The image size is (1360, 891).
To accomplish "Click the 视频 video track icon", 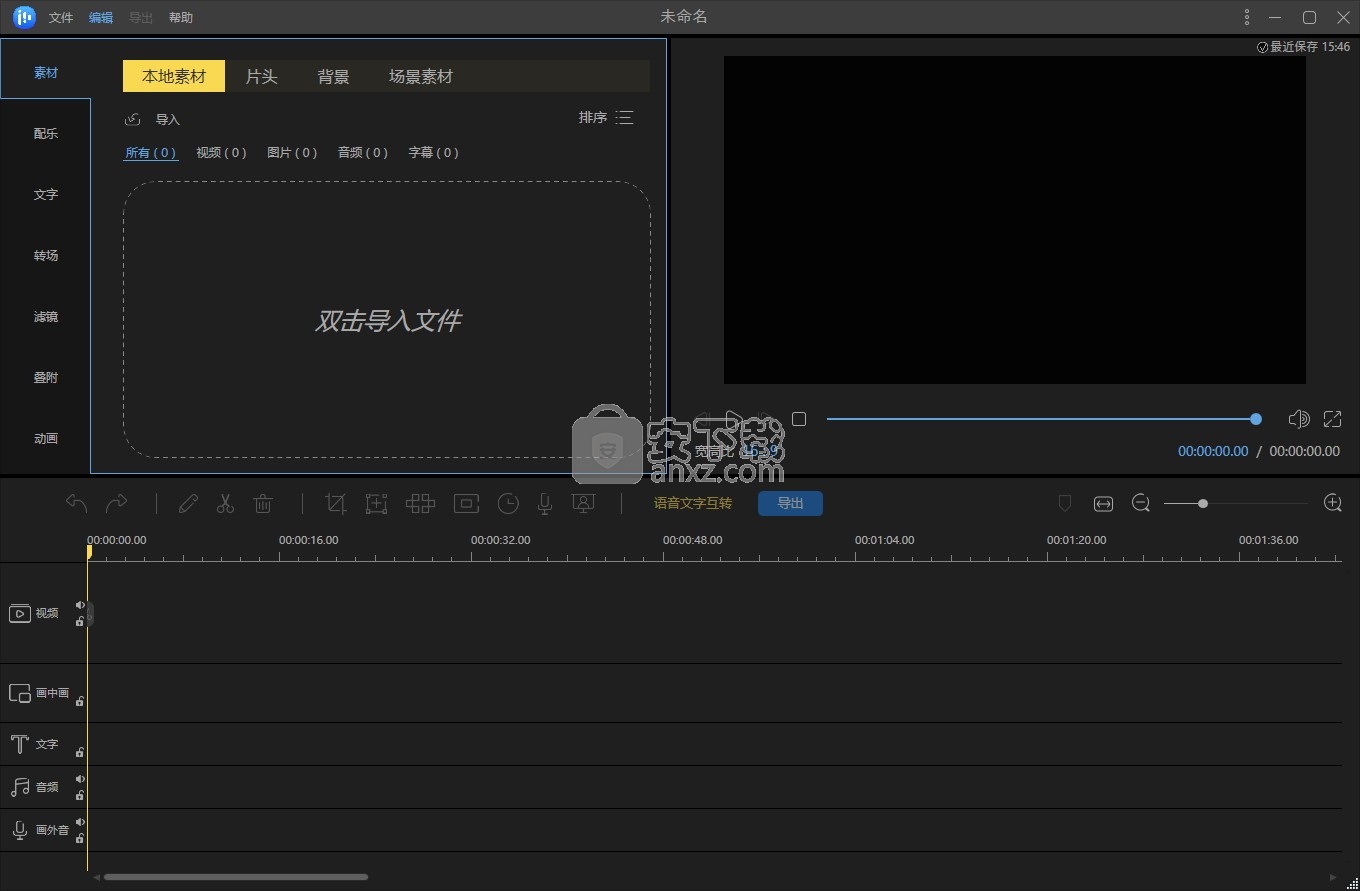I will pyautogui.click(x=20, y=613).
